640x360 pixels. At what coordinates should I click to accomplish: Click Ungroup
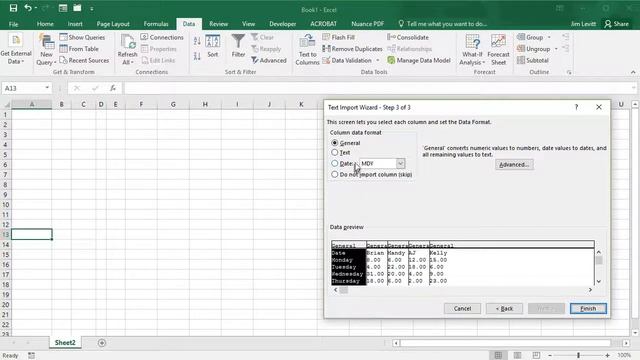tap(533, 49)
